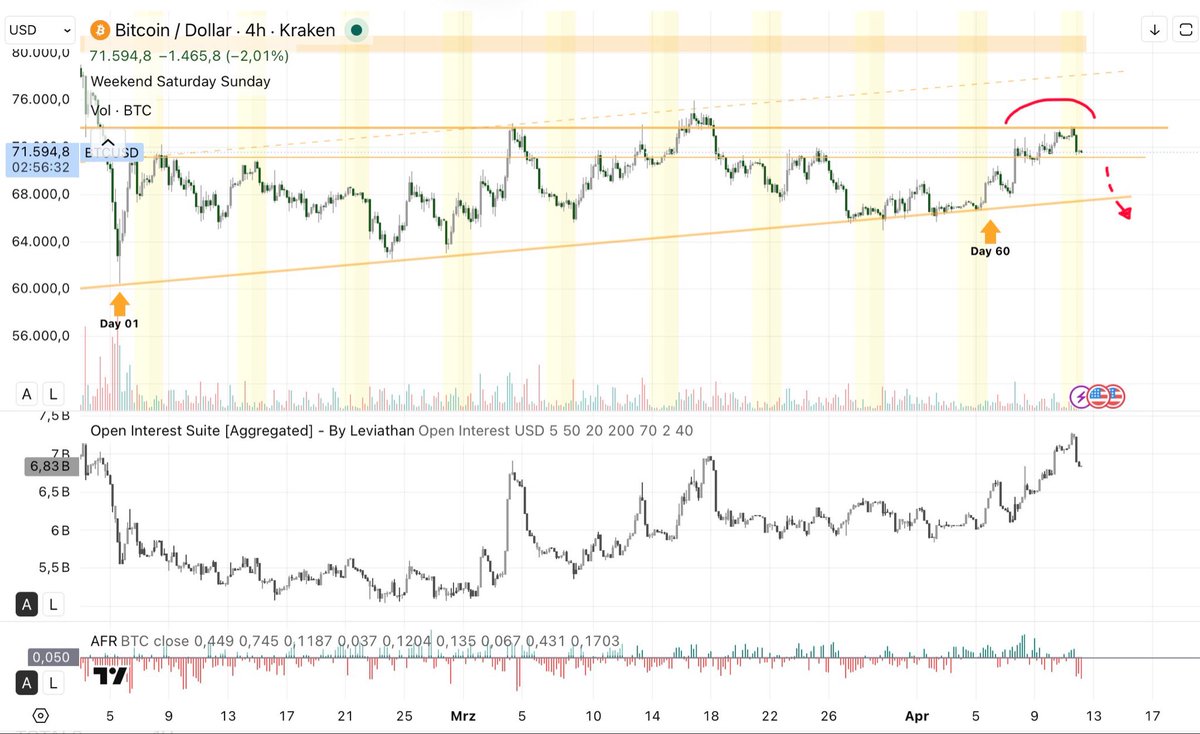The width and height of the screenshot is (1200, 734).
Task: Click the Open Interest Suite indicator title
Action: [x=250, y=431]
